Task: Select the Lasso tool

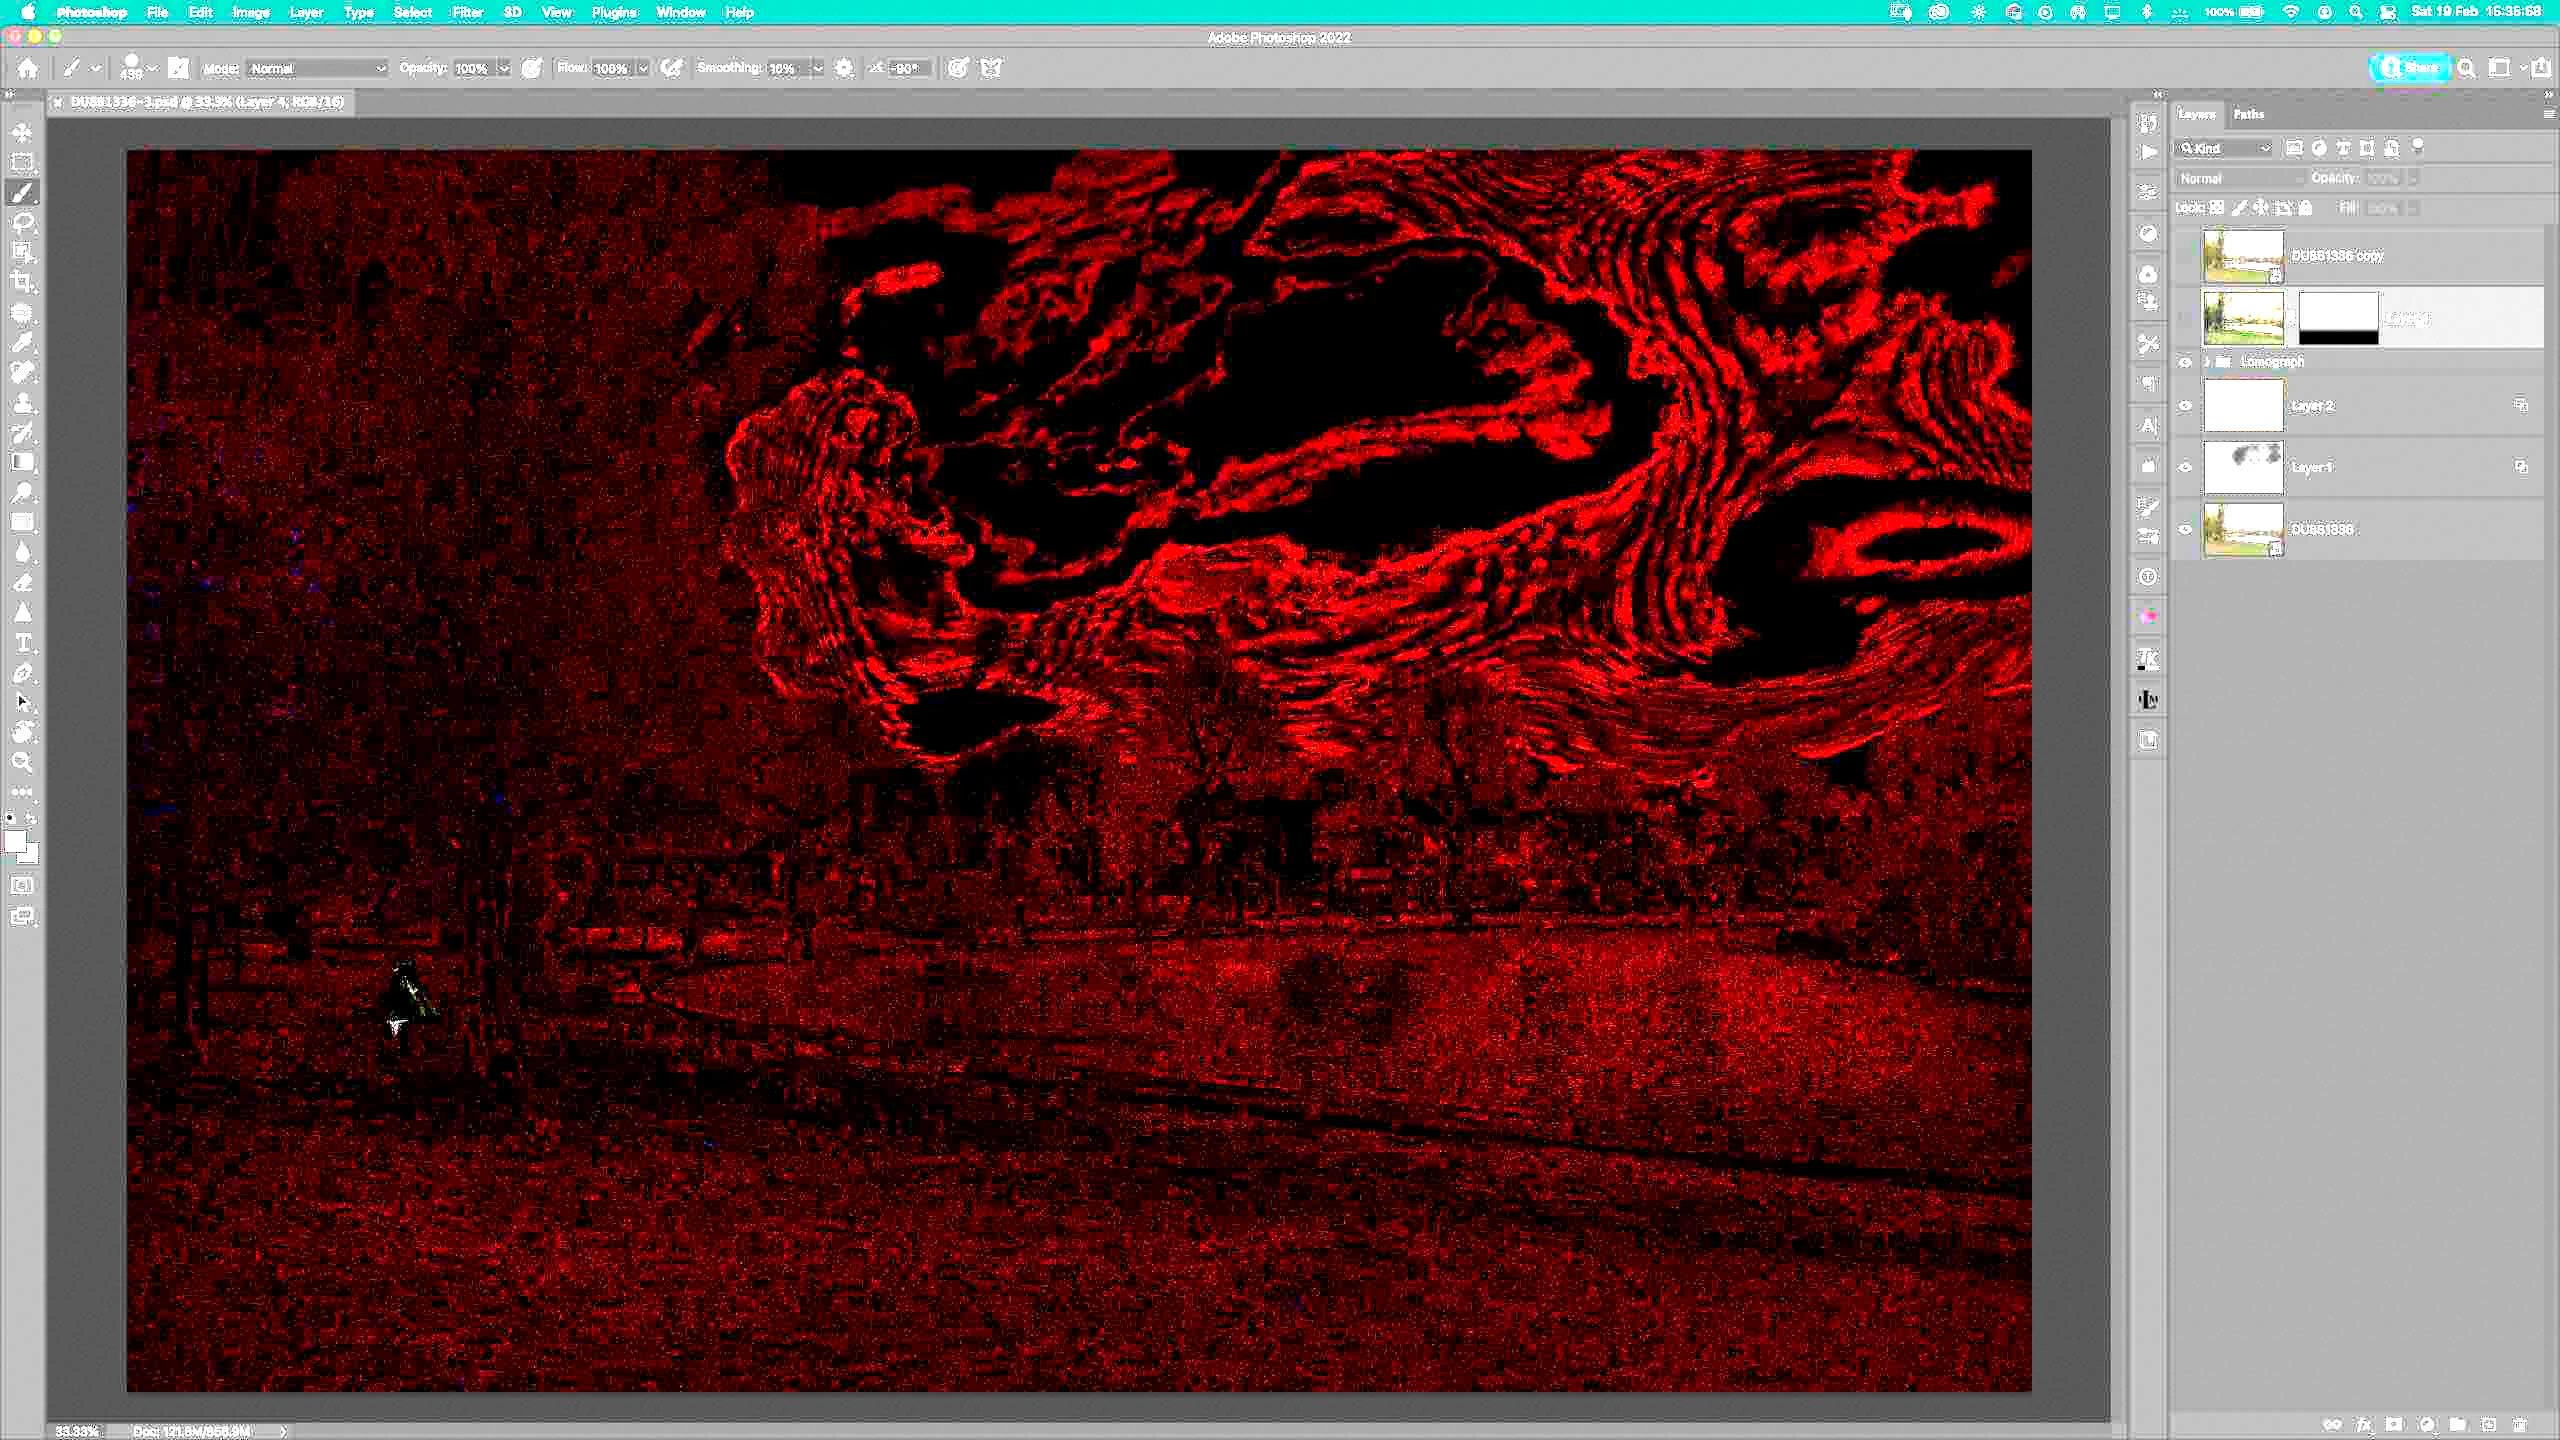Action: coord(23,222)
